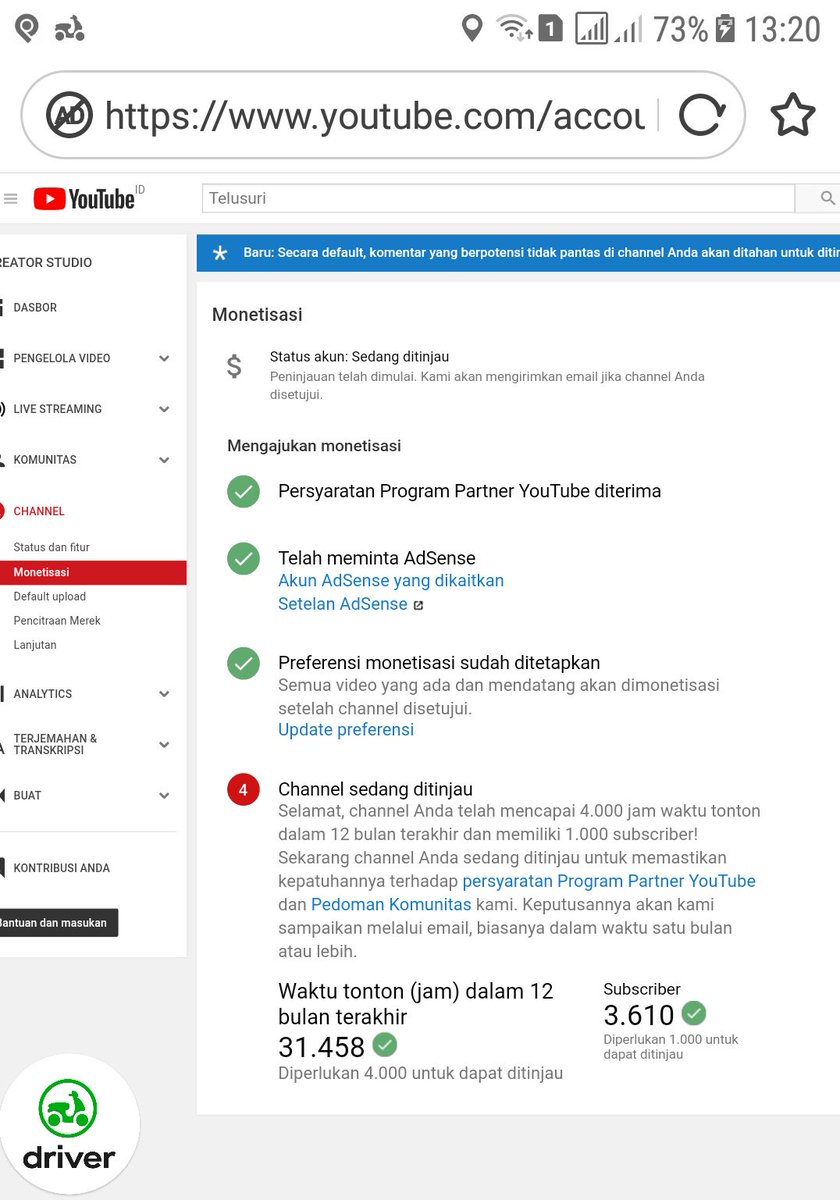Click Update preferensi link

tap(346, 730)
